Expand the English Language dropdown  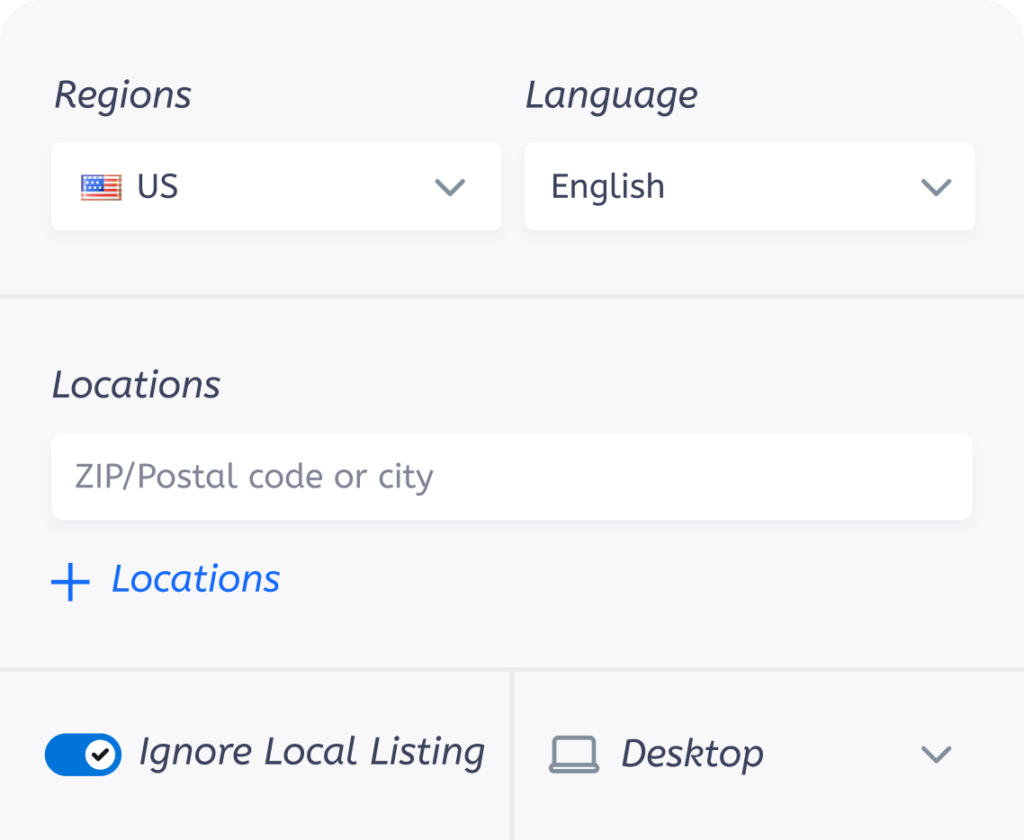[x=748, y=186]
